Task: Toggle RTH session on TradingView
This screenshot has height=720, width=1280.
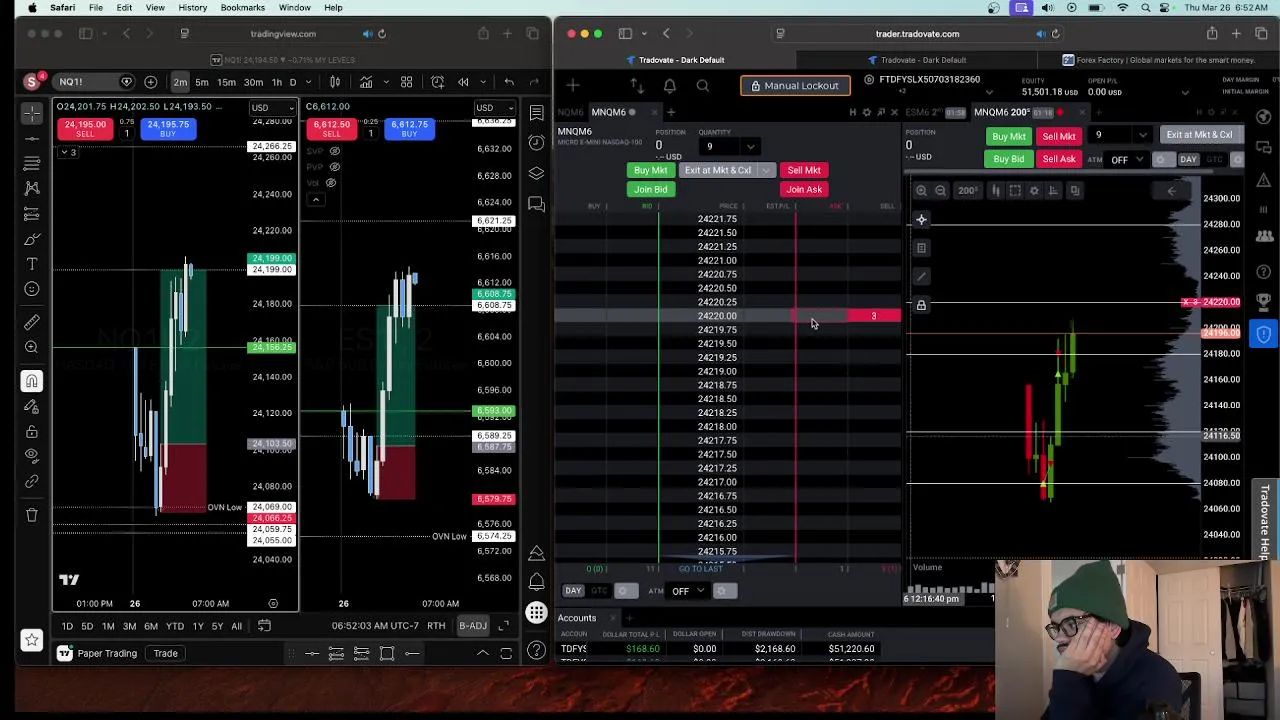Action: click(x=436, y=626)
